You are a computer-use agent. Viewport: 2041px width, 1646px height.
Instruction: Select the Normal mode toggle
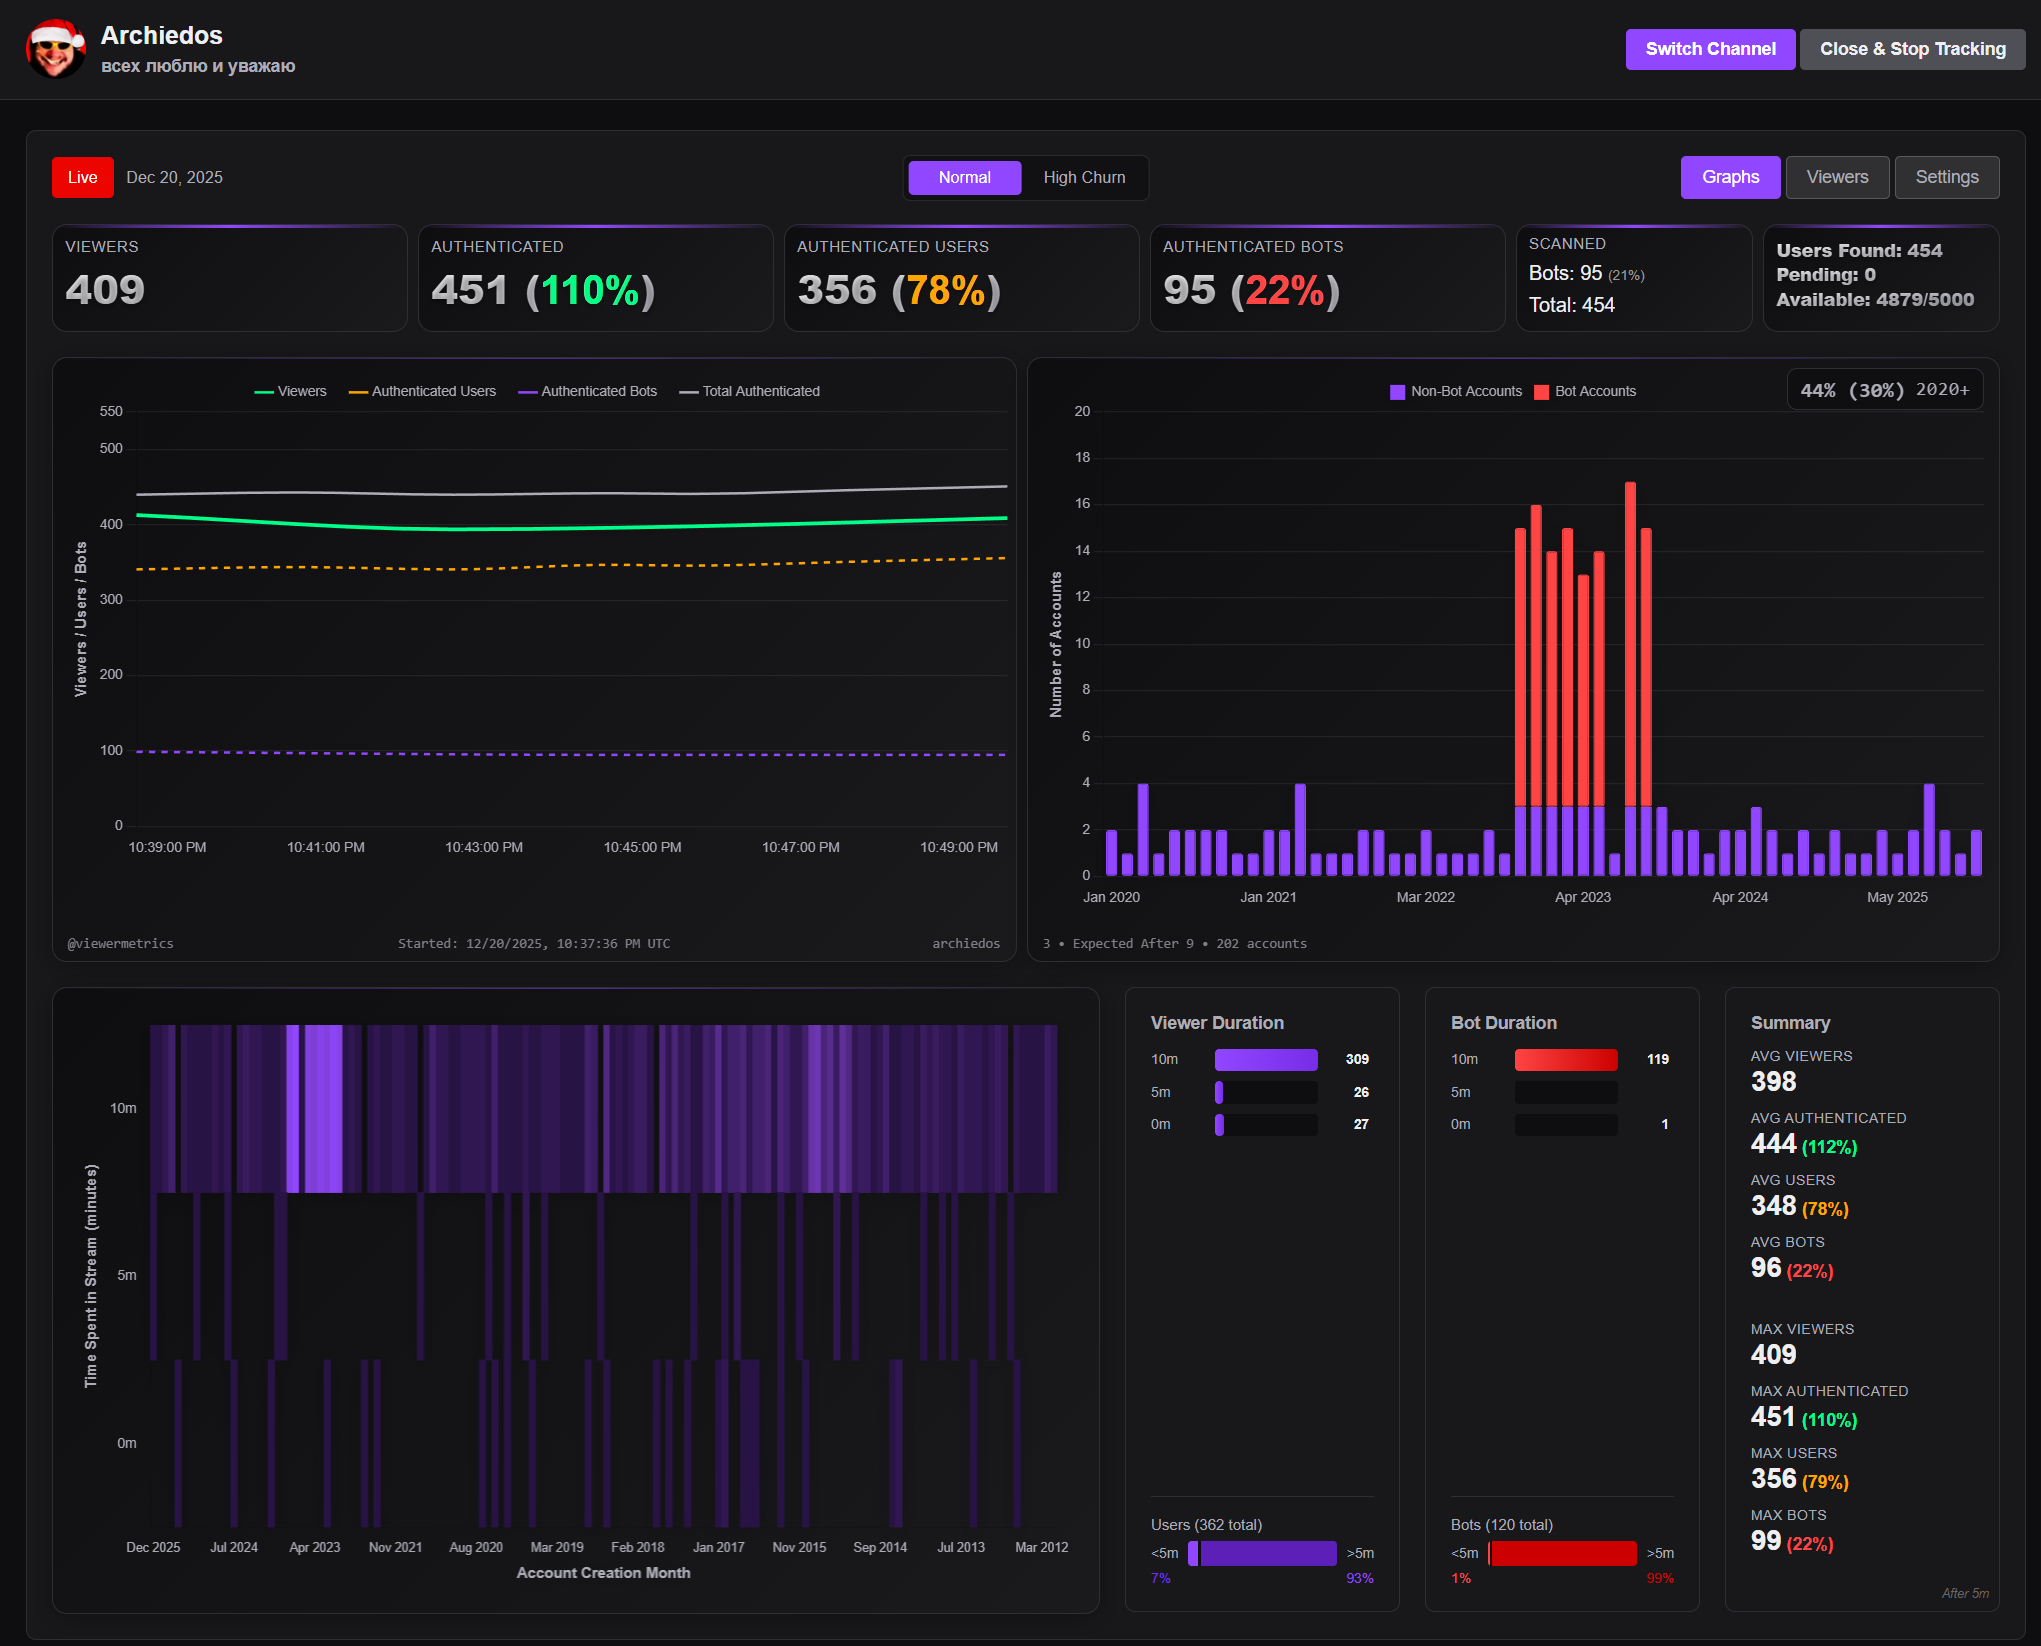pos(964,177)
